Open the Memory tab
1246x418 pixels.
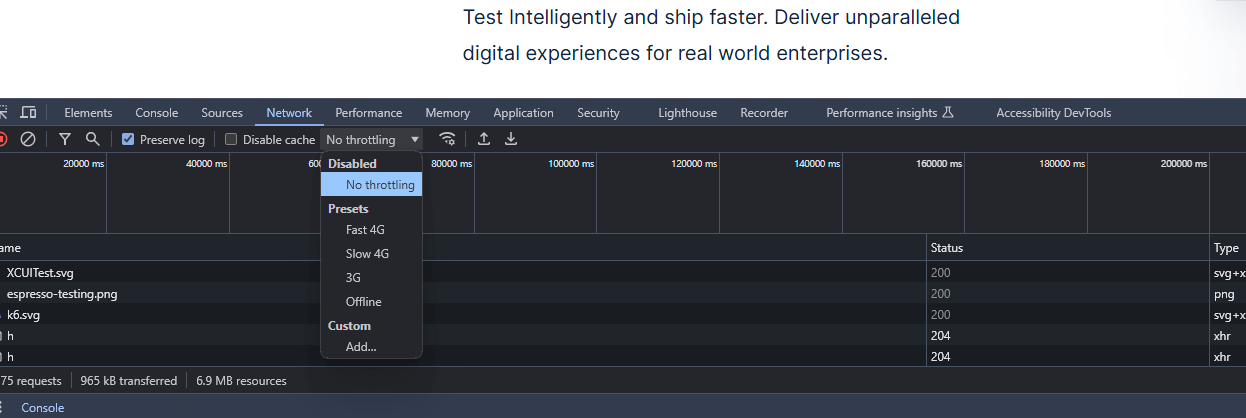click(x=447, y=113)
